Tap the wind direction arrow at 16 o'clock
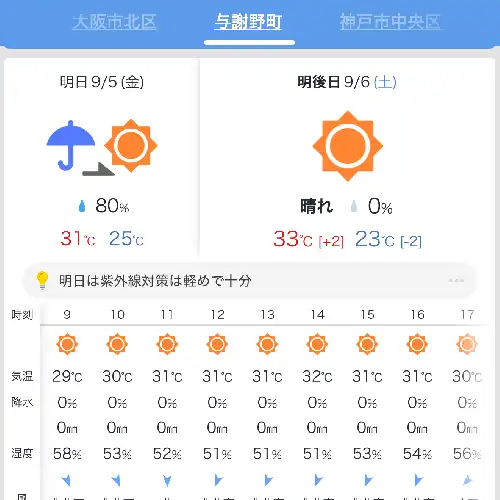Viewport: 500px width, 500px height. (x=418, y=480)
